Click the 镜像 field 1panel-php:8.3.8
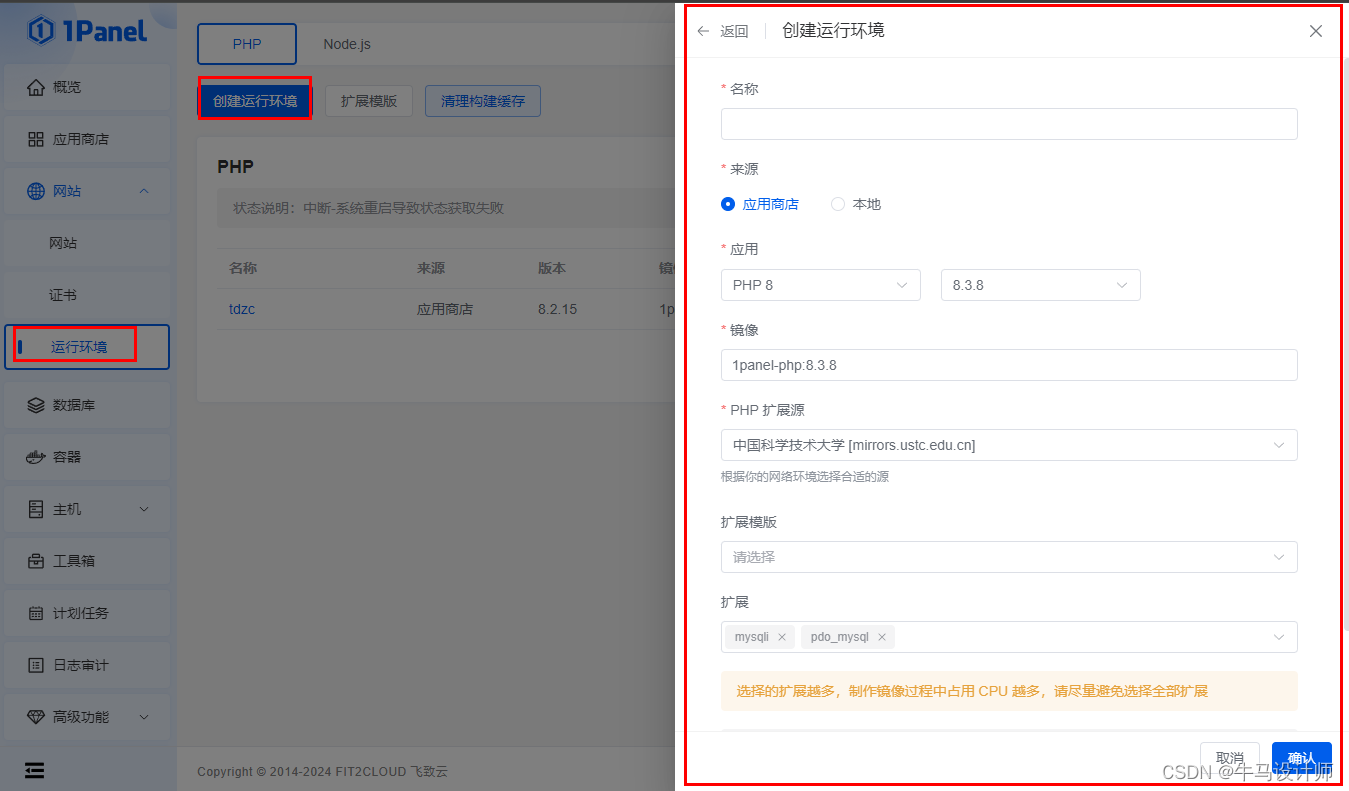 click(x=1009, y=365)
